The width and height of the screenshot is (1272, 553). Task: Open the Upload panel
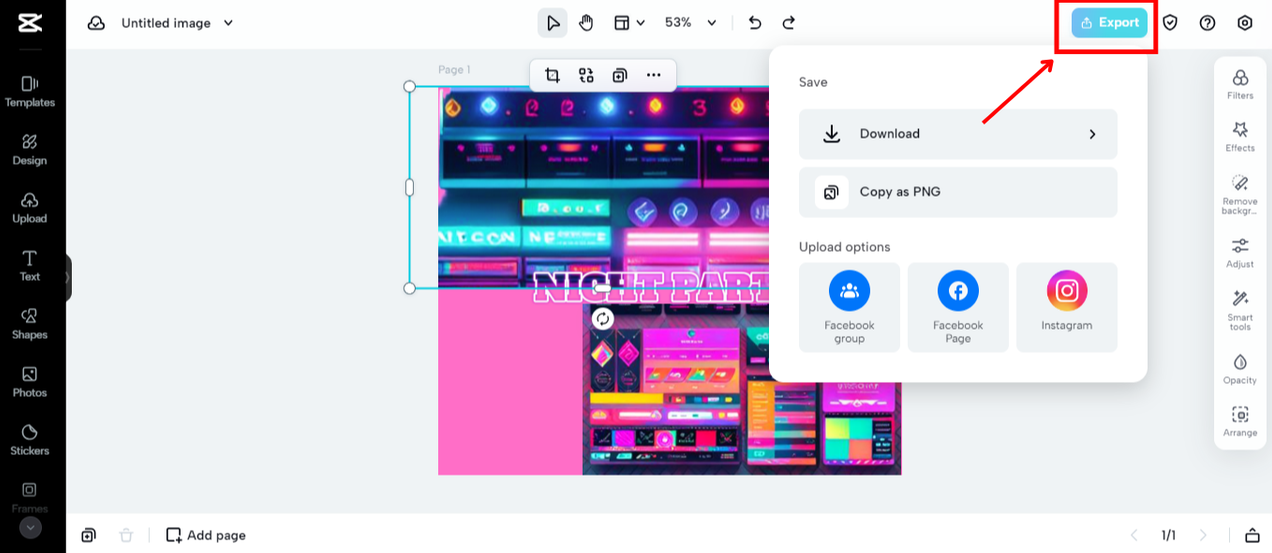tap(30, 208)
